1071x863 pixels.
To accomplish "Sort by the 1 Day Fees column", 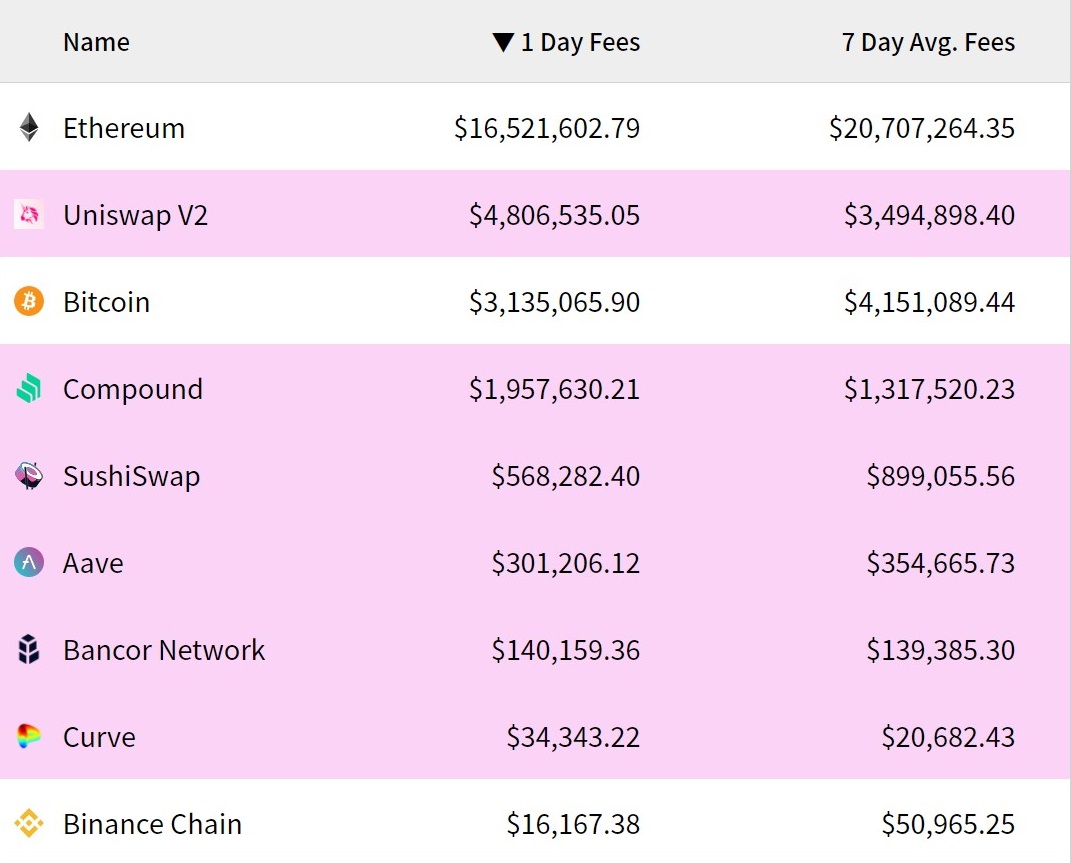I will 580,43.
